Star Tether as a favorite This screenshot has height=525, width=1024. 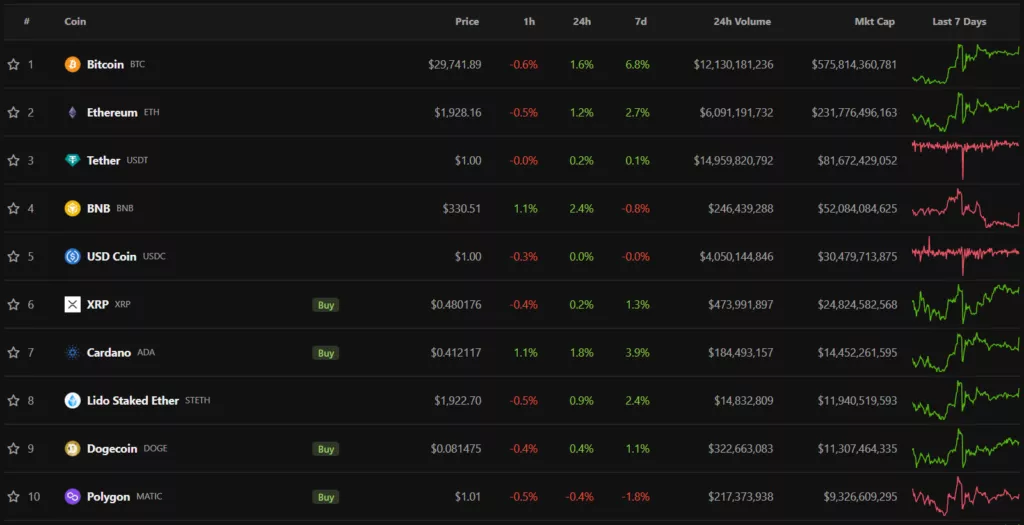tap(13, 160)
